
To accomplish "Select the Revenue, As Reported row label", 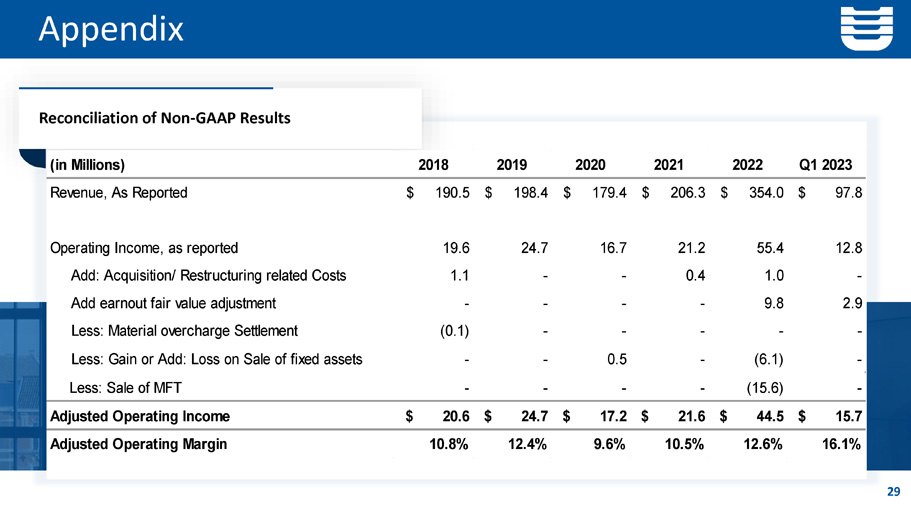I will click(118, 193).
